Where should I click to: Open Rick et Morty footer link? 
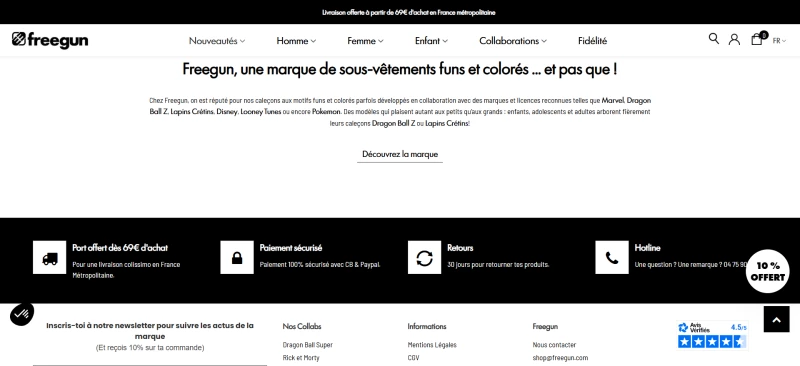pos(301,358)
